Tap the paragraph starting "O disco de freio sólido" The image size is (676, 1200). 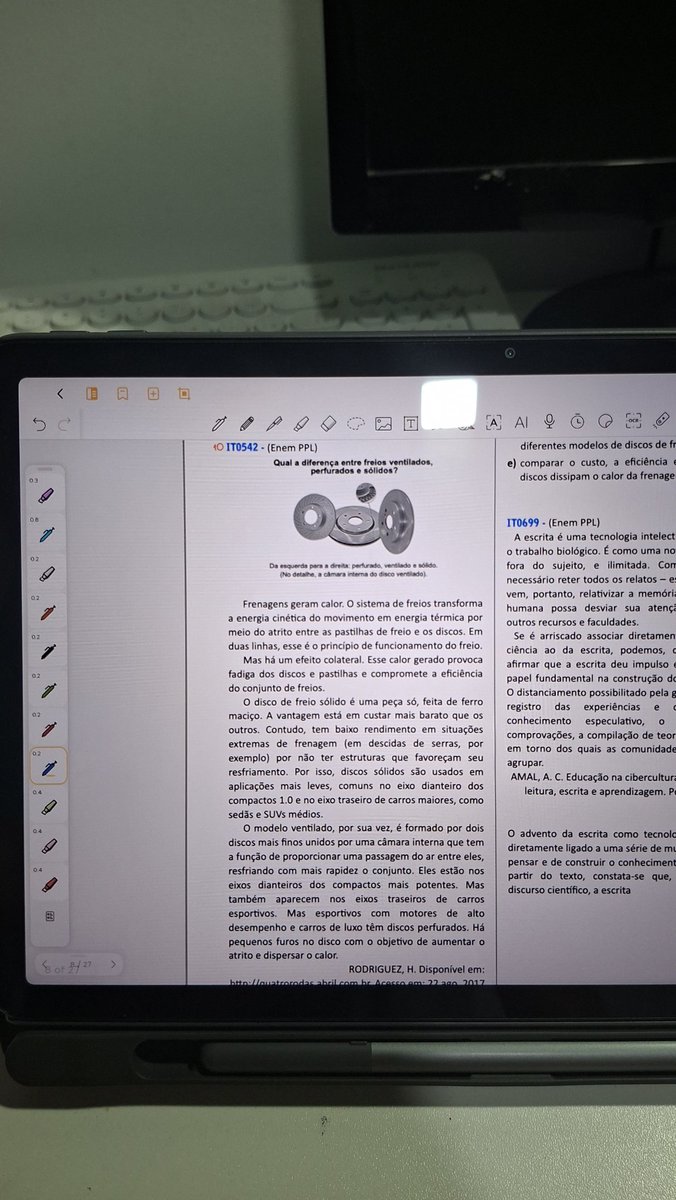(x=357, y=758)
